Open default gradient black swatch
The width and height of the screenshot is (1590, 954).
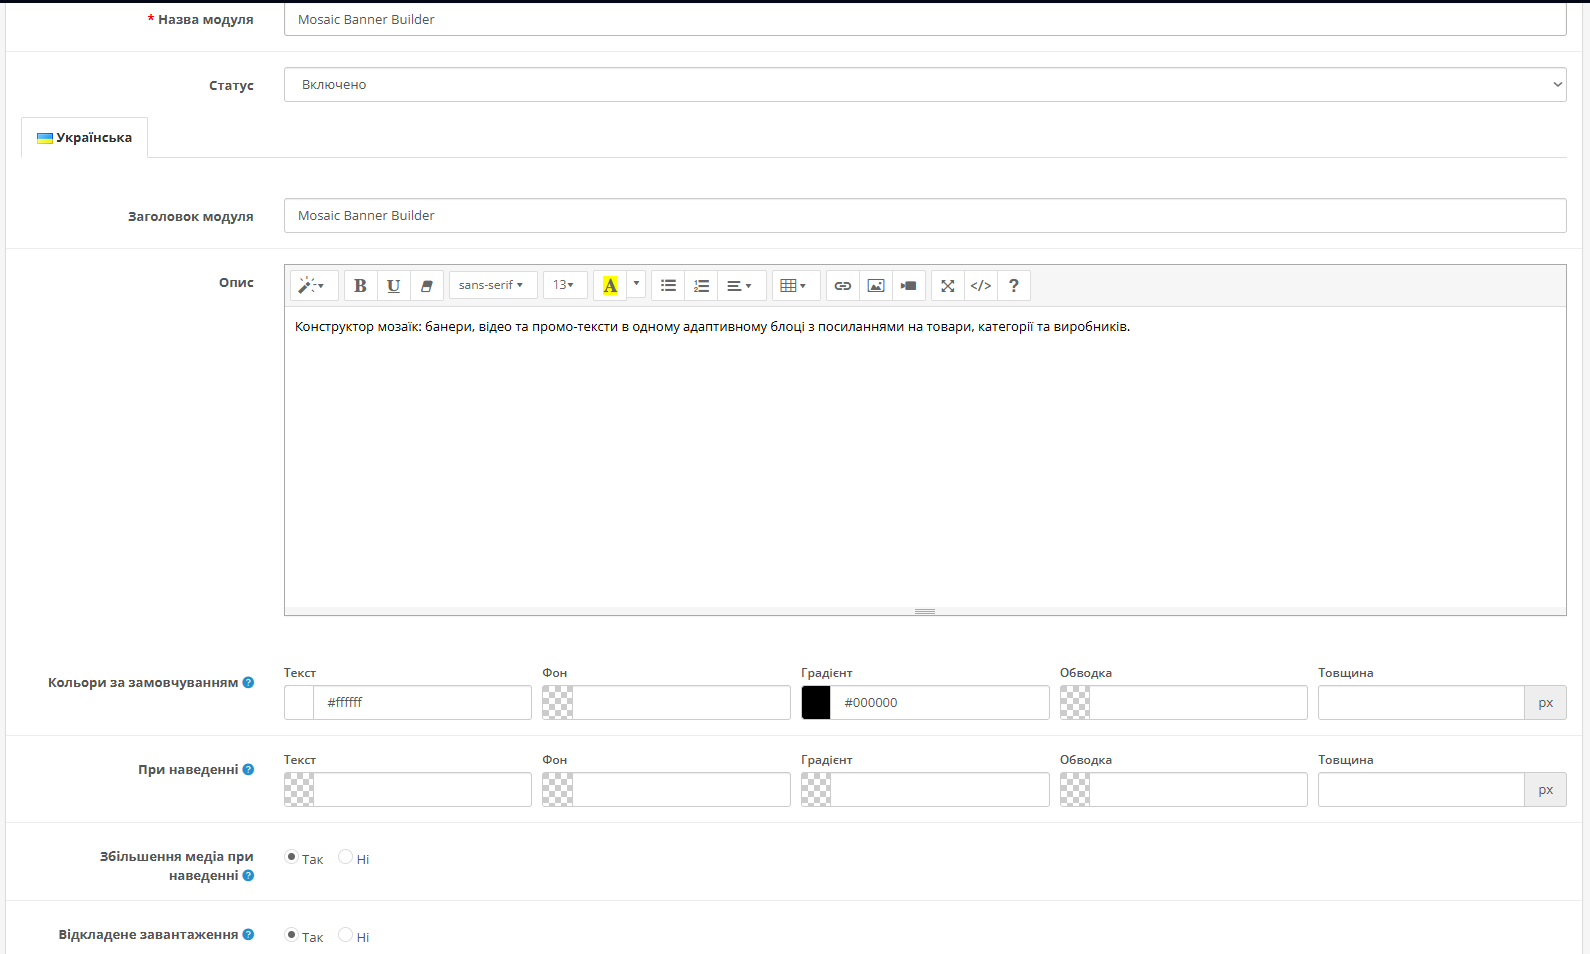pyautogui.click(x=816, y=703)
